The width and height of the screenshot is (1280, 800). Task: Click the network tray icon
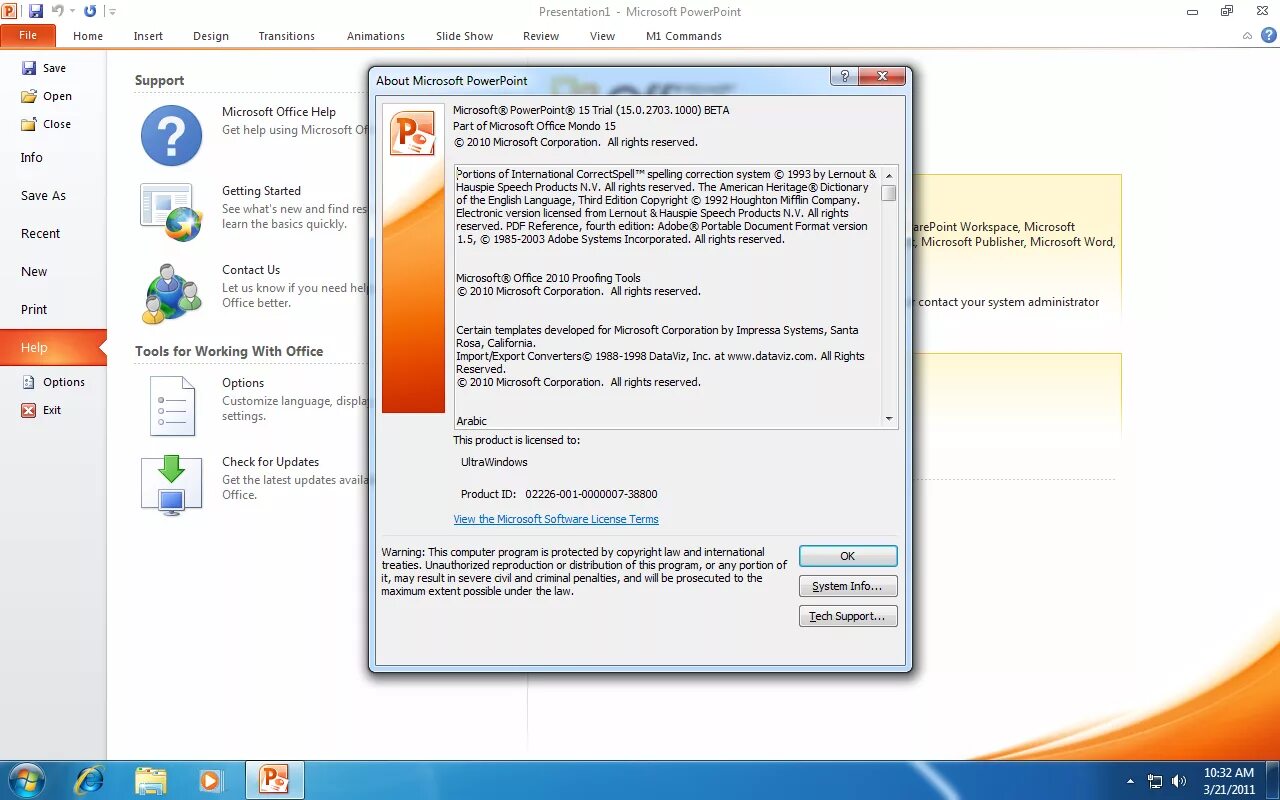pos(1155,781)
